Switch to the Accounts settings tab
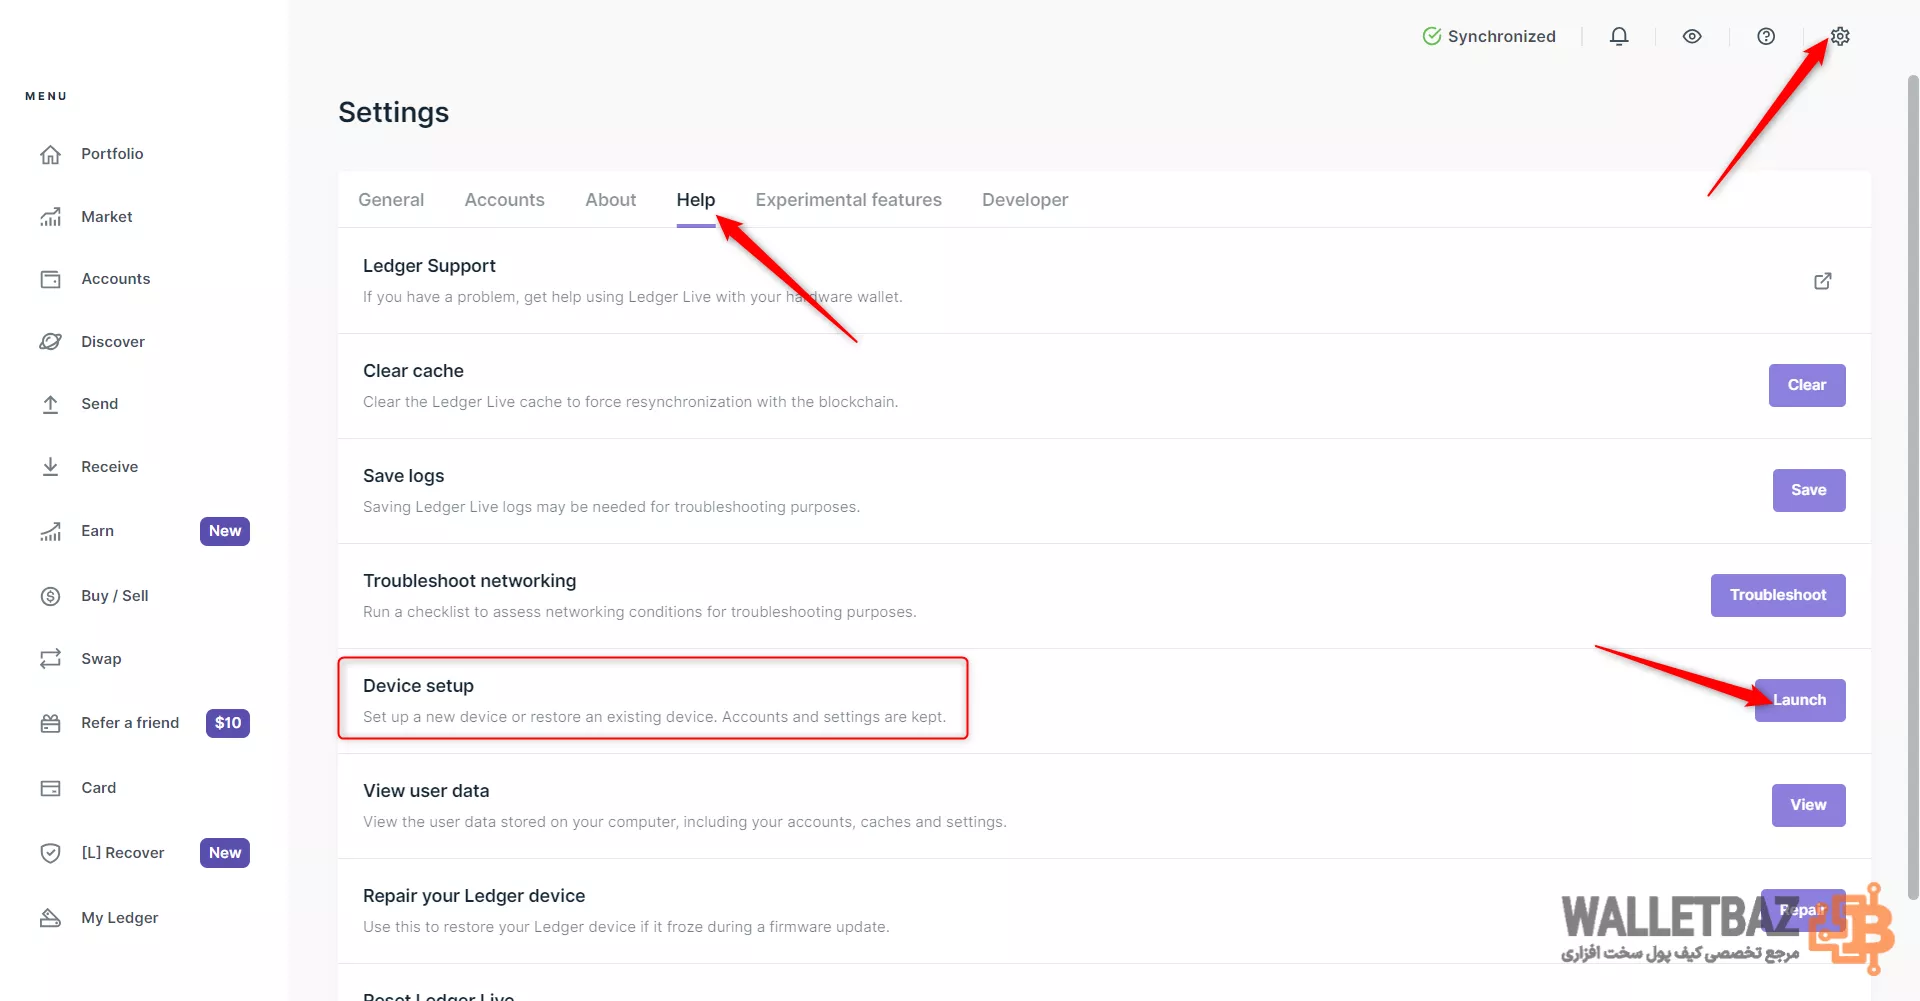Viewport: 1920px width, 1001px height. tap(505, 200)
